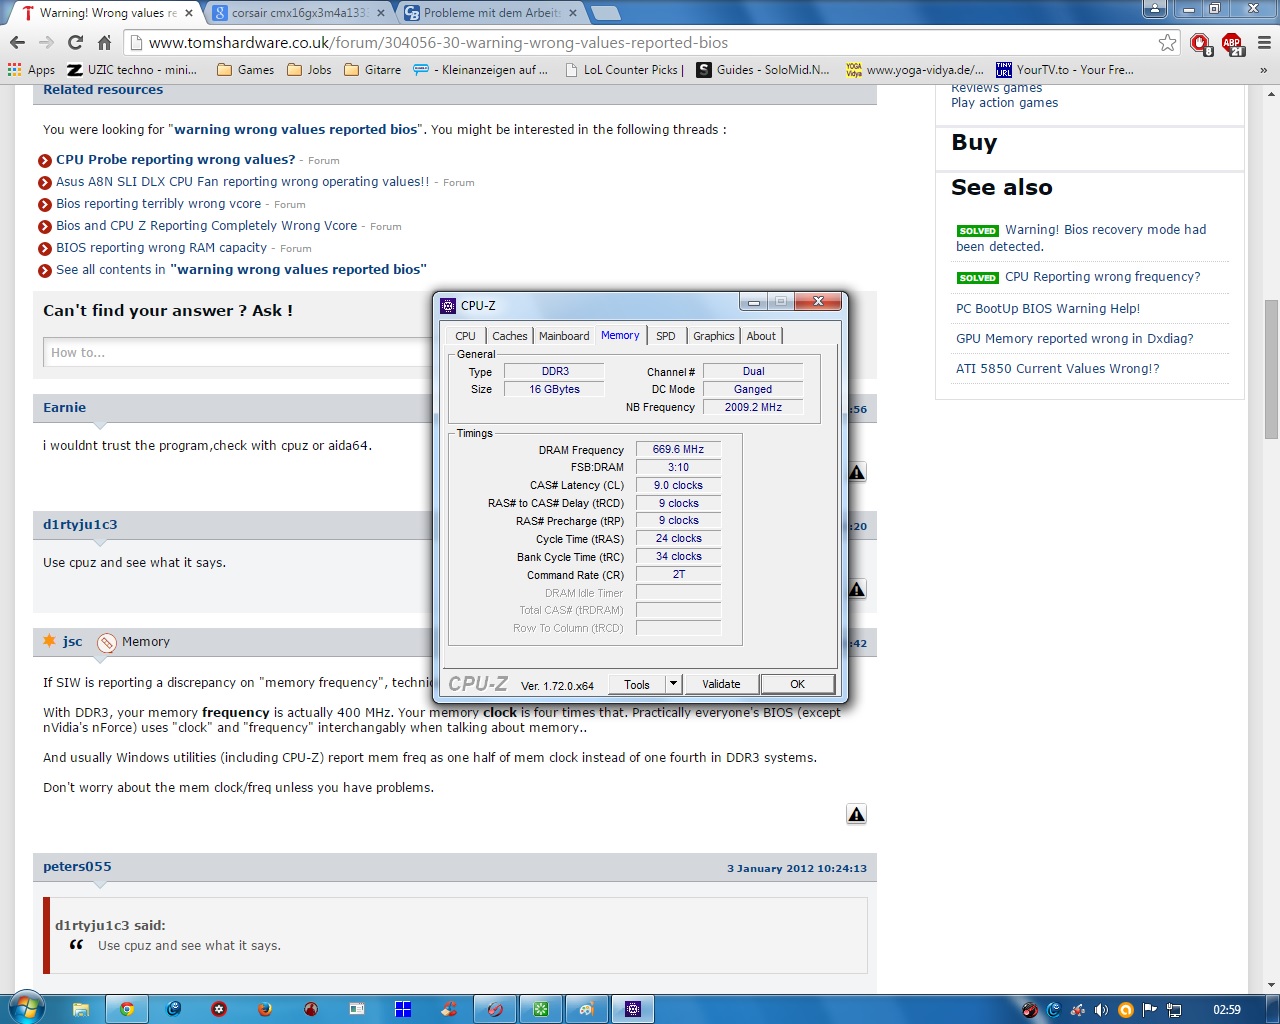Click the Memory badge icon next to jsc

(107, 643)
